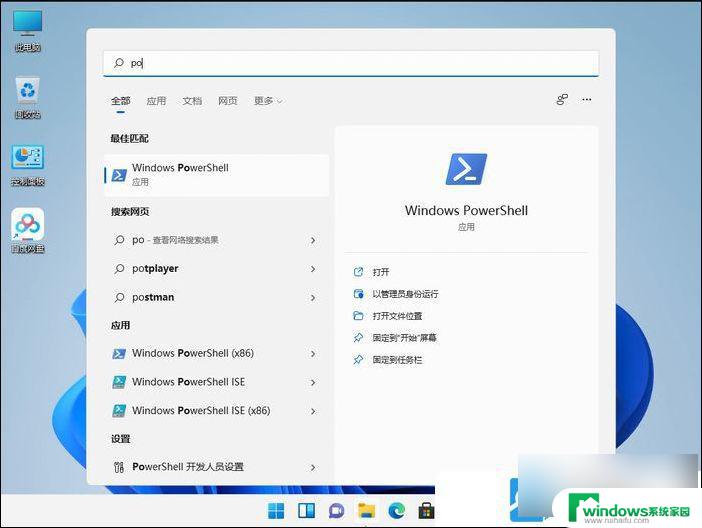Click the search text field containing 'po'

pyautogui.click(x=351, y=63)
